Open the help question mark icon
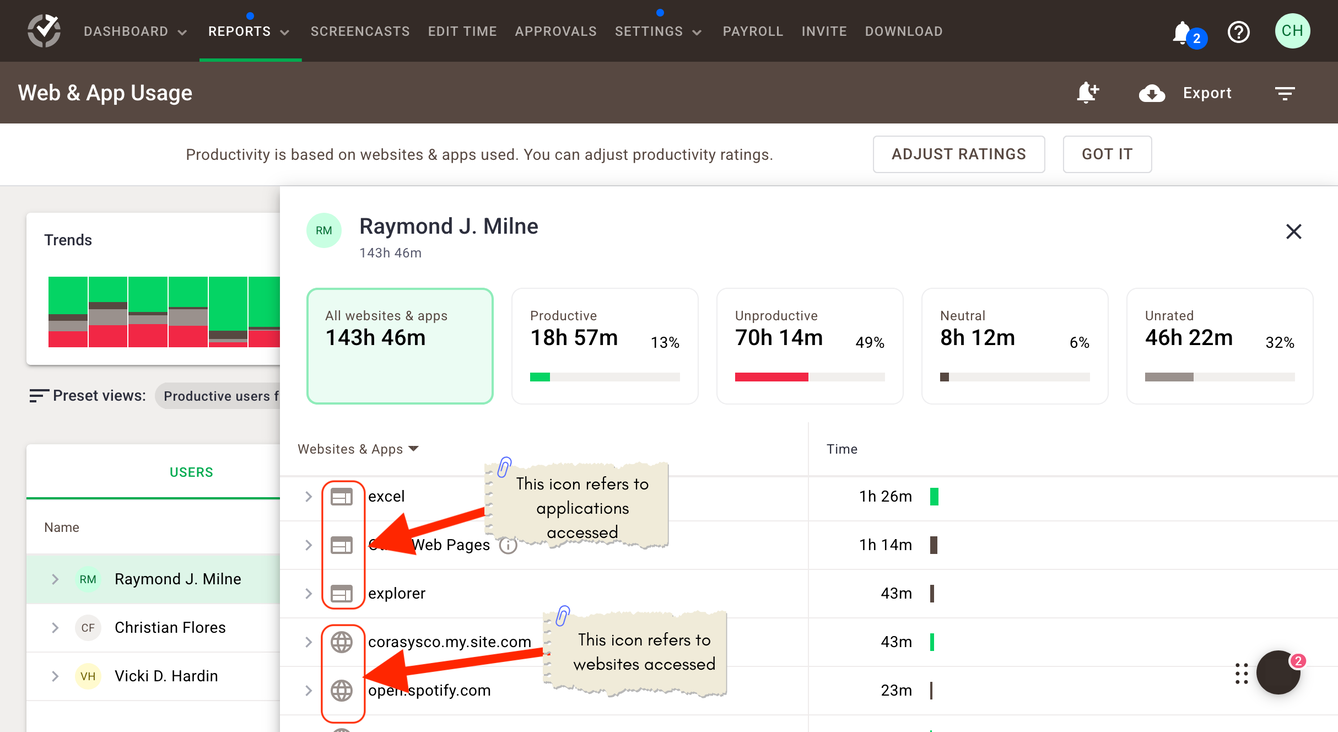This screenshot has width=1338, height=732. click(1239, 32)
